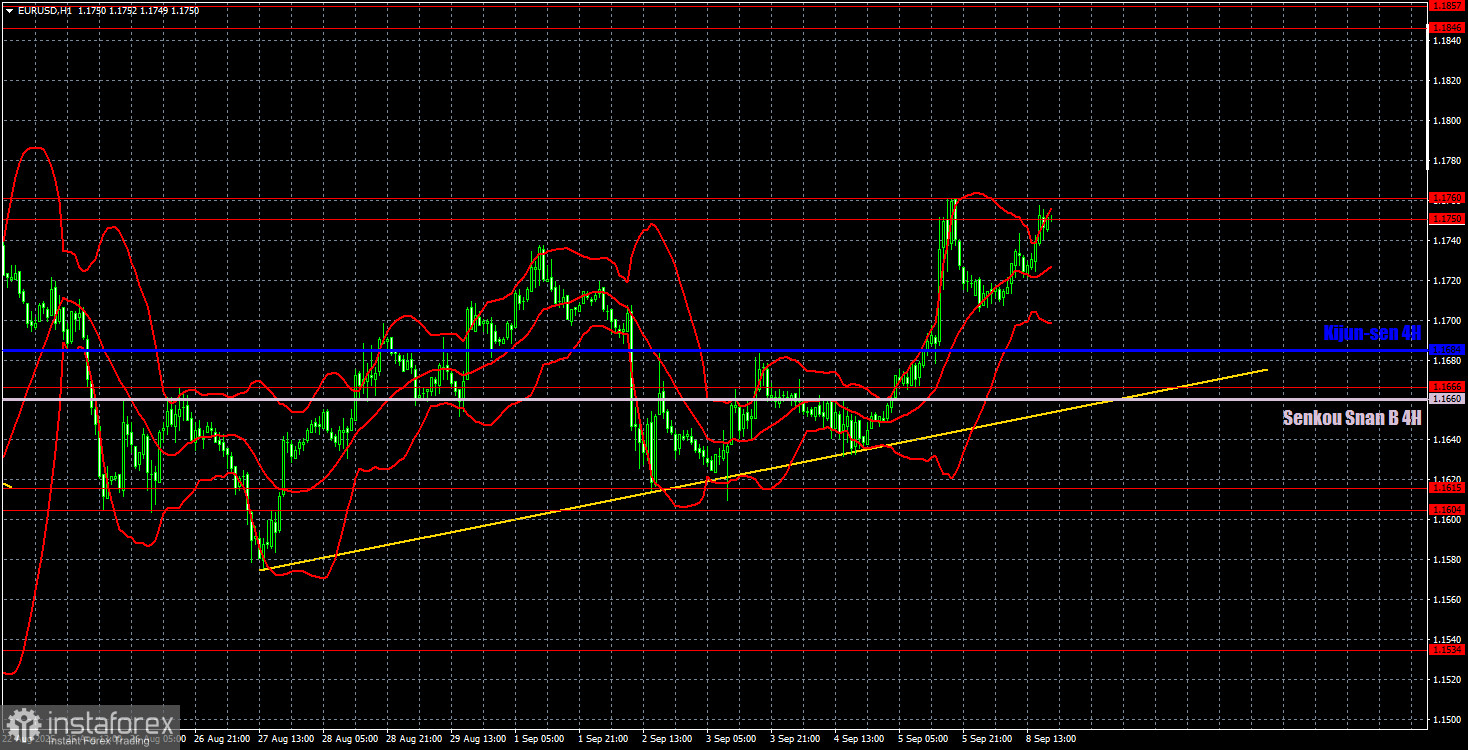Click the 26 Aug 21:00 time label
The width and height of the screenshot is (1468, 750).
[x=220, y=739]
